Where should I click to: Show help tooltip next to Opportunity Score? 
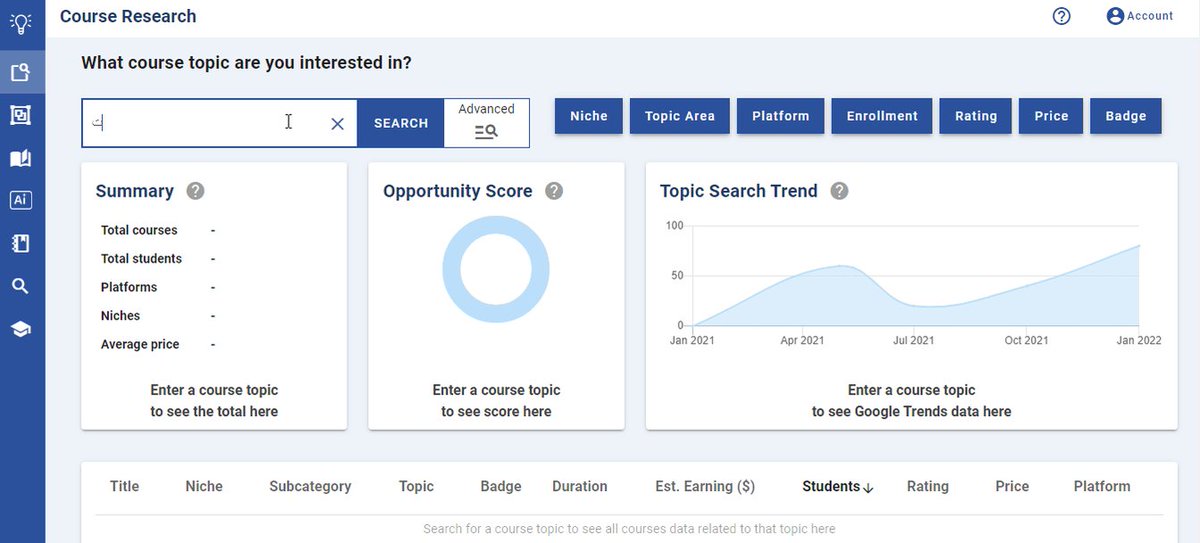(554, 191)
